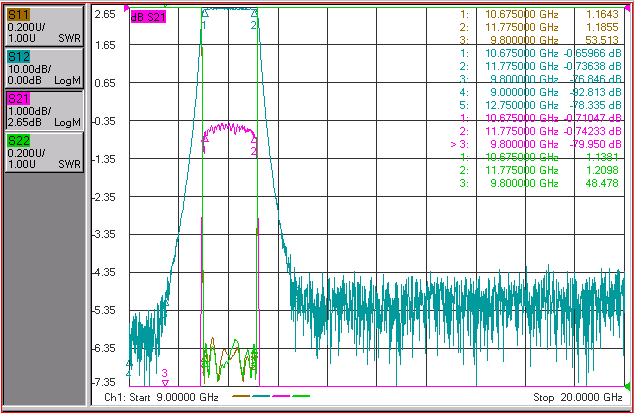634x413 pixels.
Task: Click magenta legend line for S21 trace
Action: point(281,396)
